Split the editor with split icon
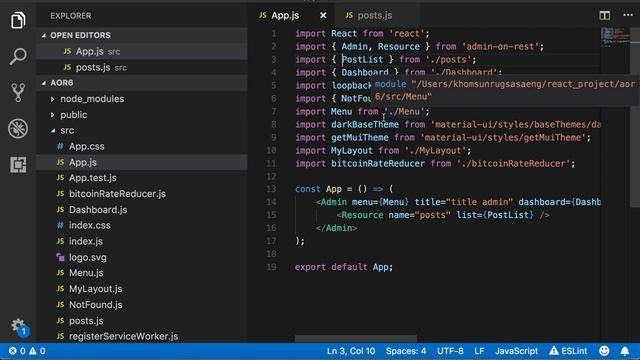 tap(604, 16)
